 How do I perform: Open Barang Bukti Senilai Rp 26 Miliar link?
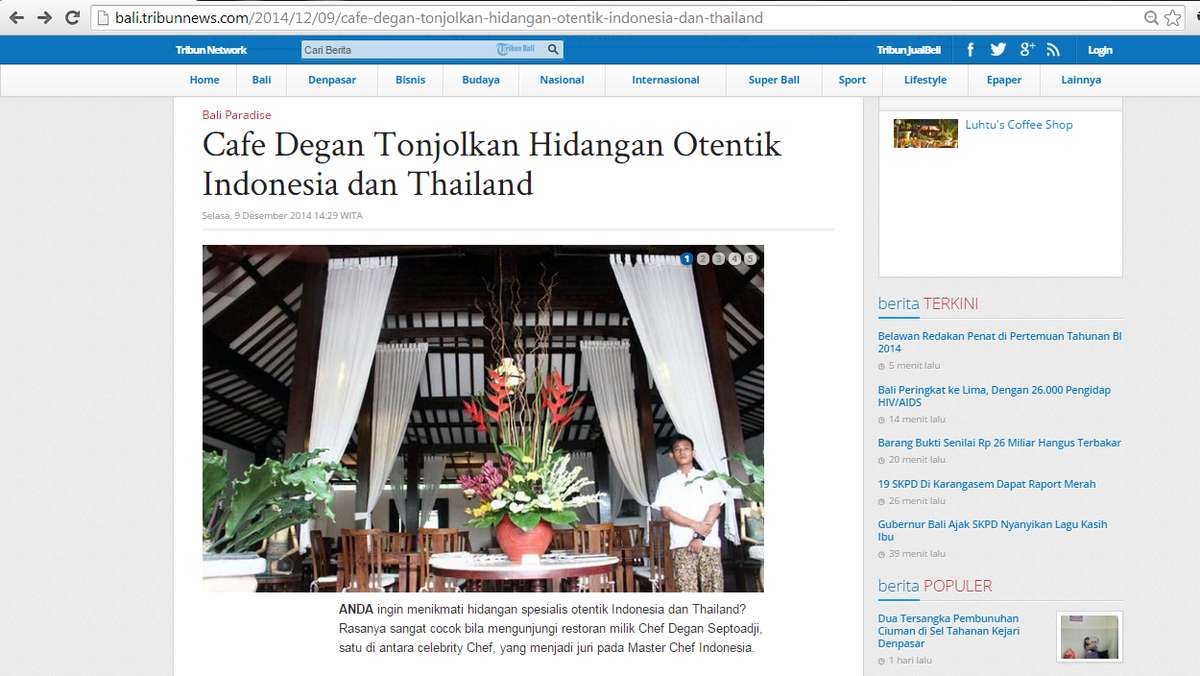tap(1000, 443)
